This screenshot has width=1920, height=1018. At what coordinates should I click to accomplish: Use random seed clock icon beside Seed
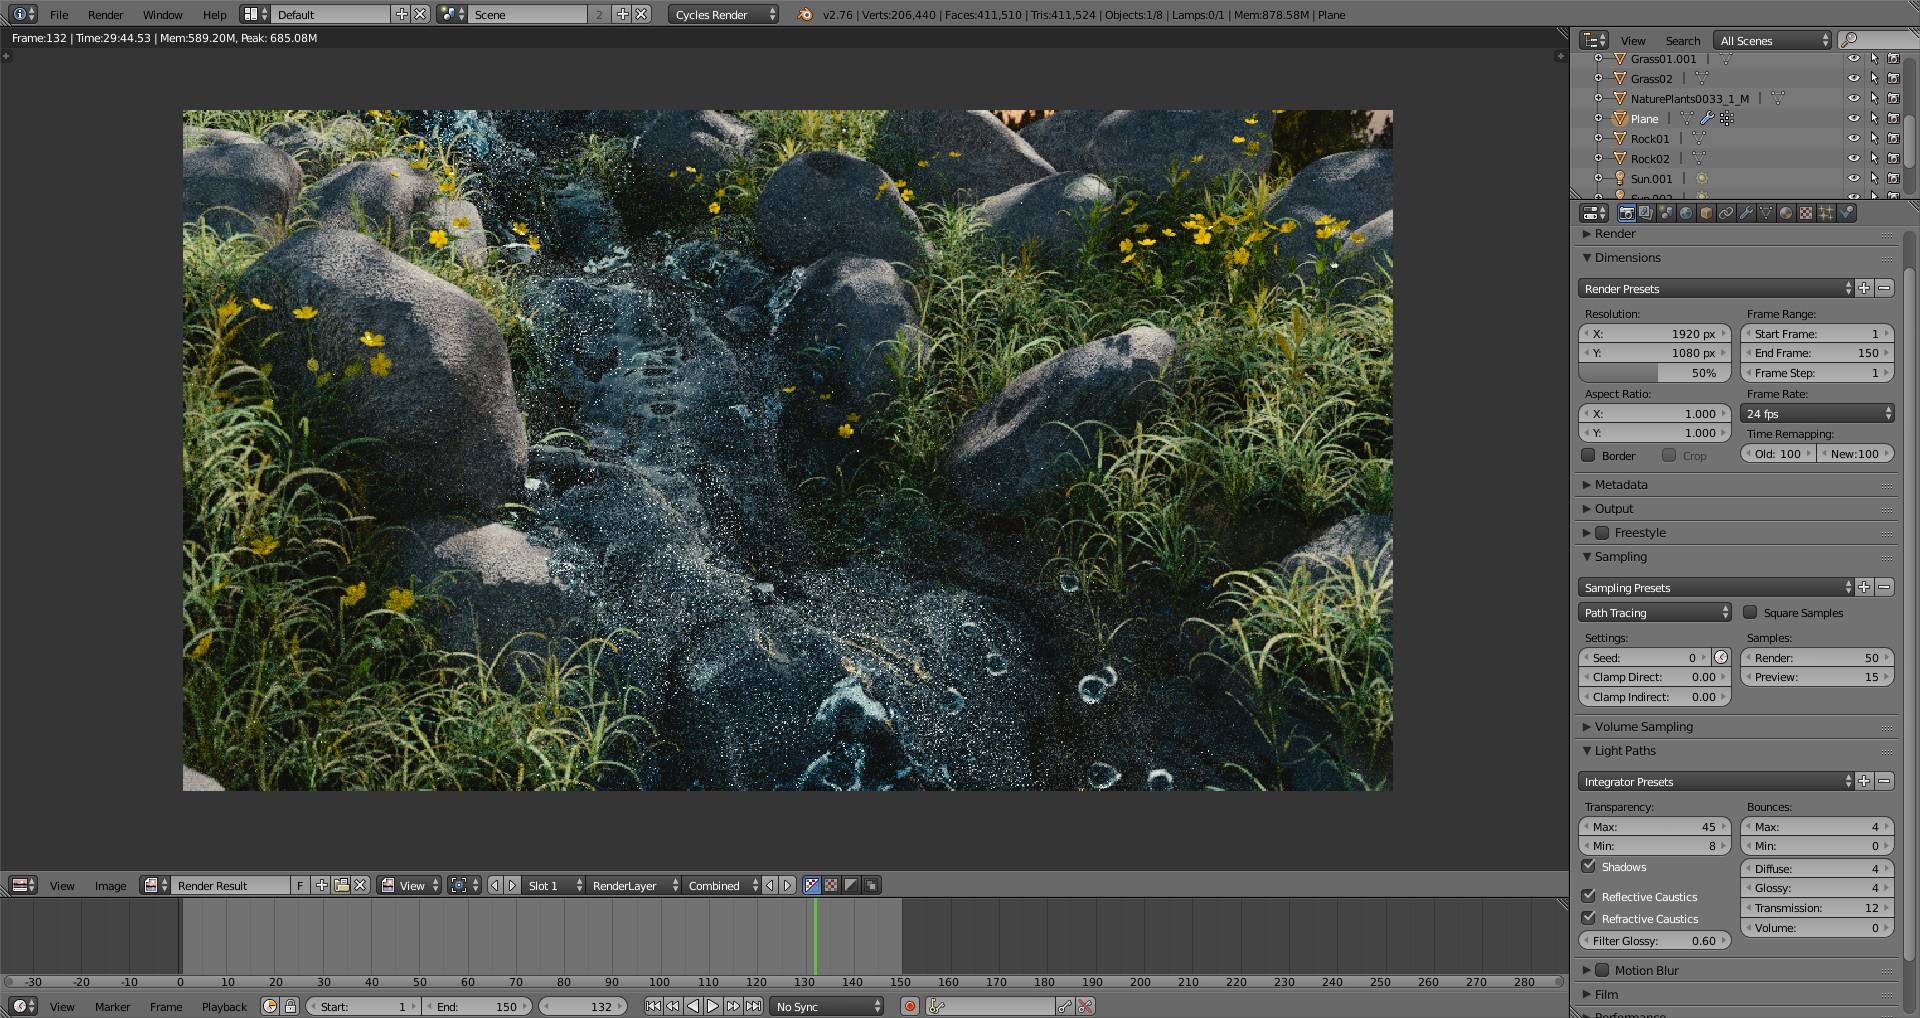click(x=1721, y=657)
